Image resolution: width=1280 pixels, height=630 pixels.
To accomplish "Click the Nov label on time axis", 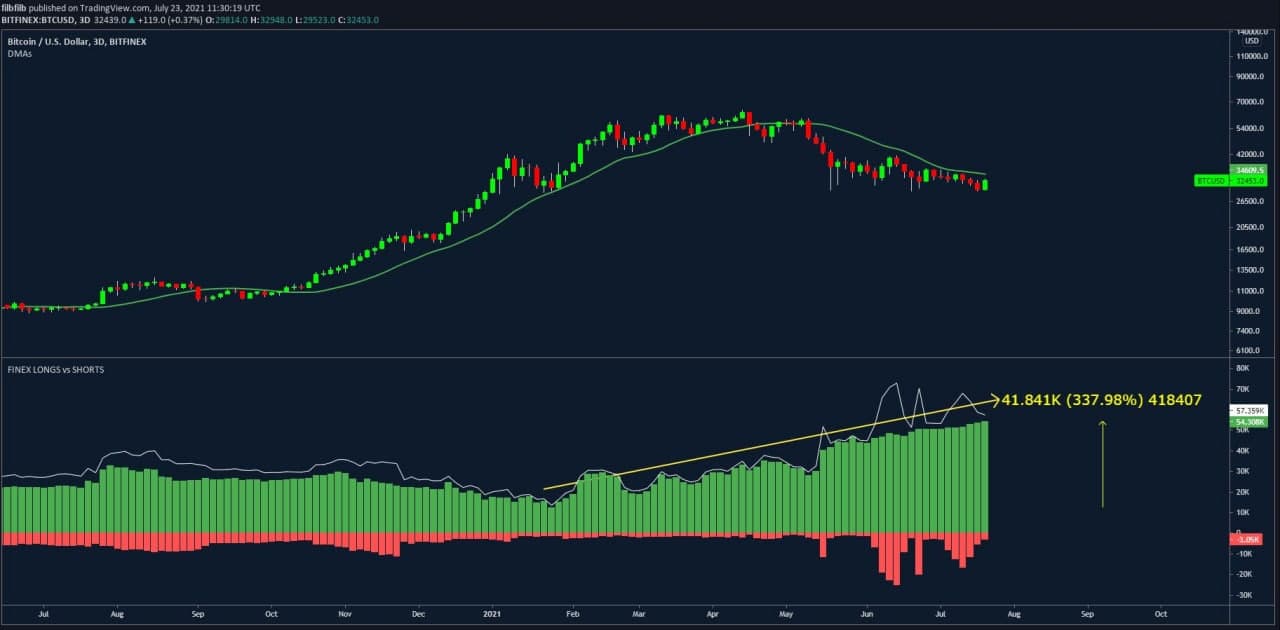I will pyautogui.click(x=344, y=612).
